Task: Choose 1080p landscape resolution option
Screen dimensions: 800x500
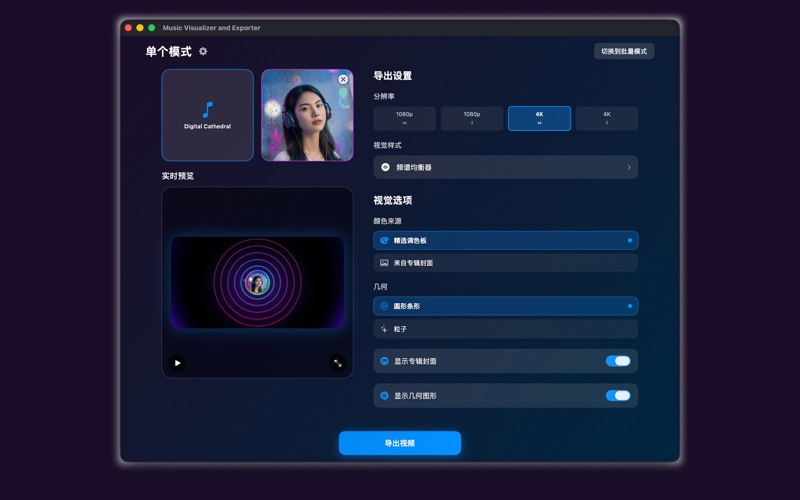Action: 405,118
